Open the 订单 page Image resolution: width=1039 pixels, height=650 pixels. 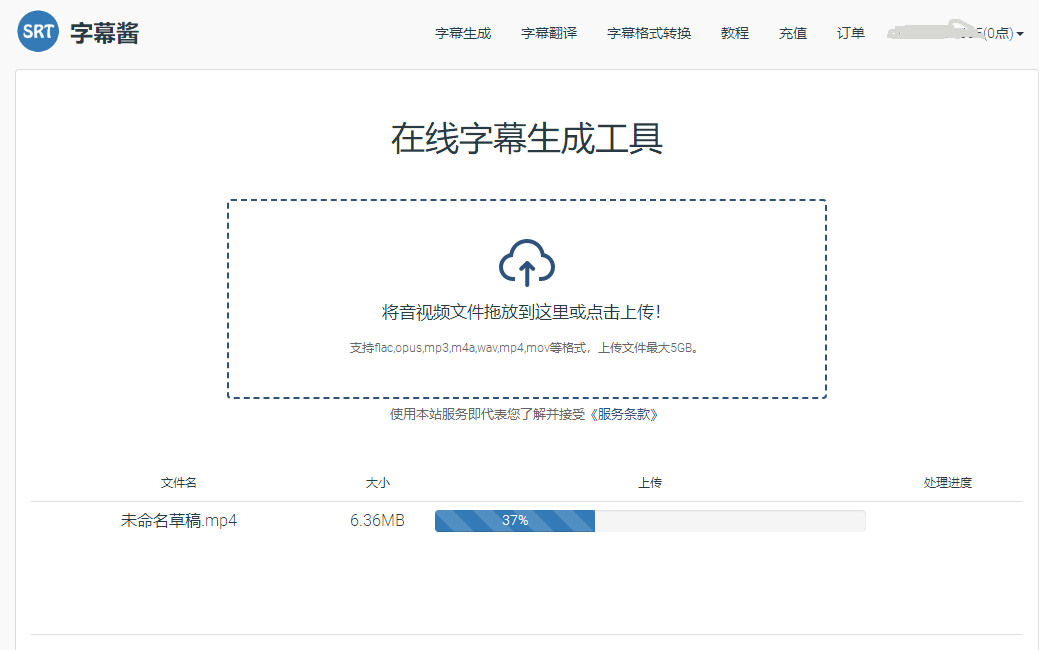tap(851, 33)
